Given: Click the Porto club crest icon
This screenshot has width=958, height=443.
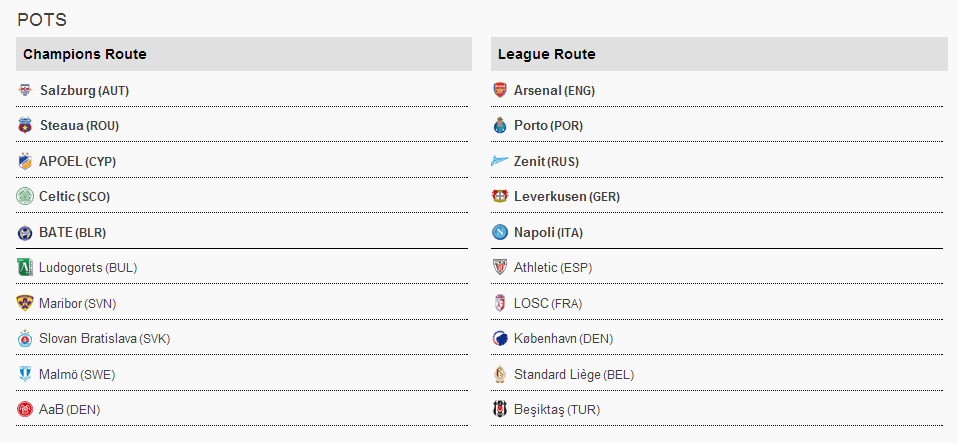Looking at the screenshot, I should click(x=500, y=126).
